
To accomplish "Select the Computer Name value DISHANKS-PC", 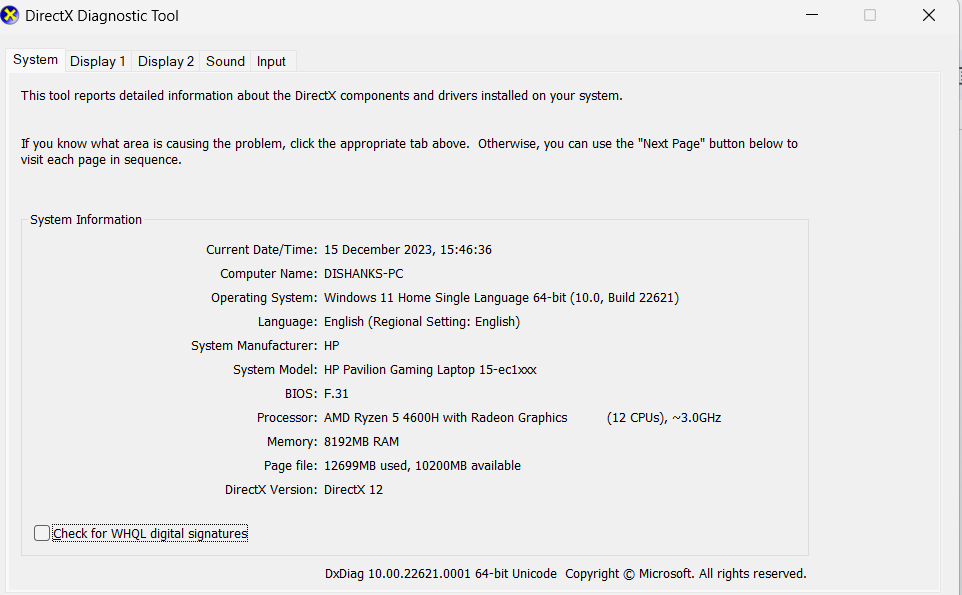I will [x=363, y=273].
